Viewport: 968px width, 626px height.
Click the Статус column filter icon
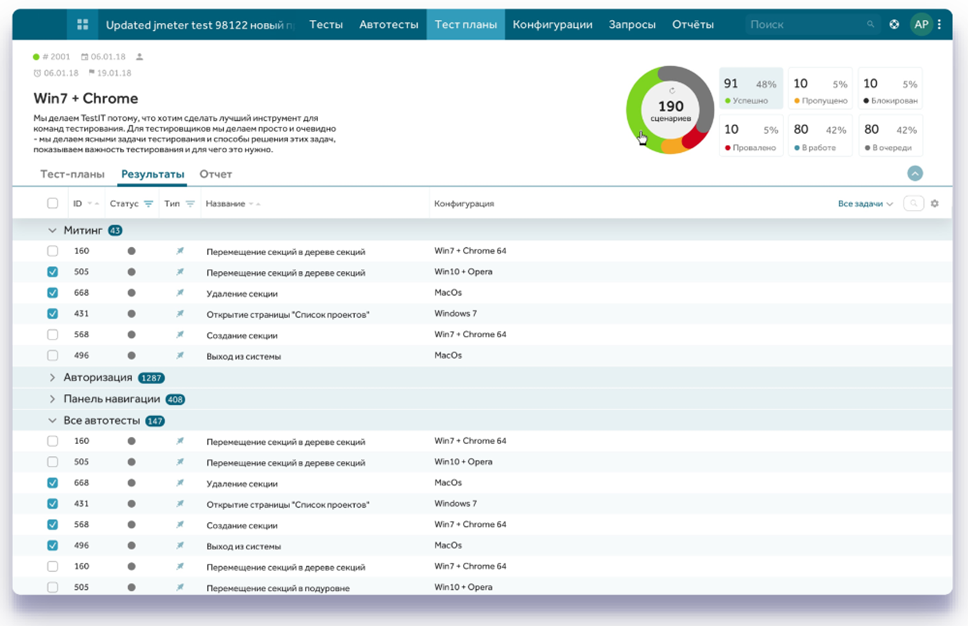click(148, 204)
